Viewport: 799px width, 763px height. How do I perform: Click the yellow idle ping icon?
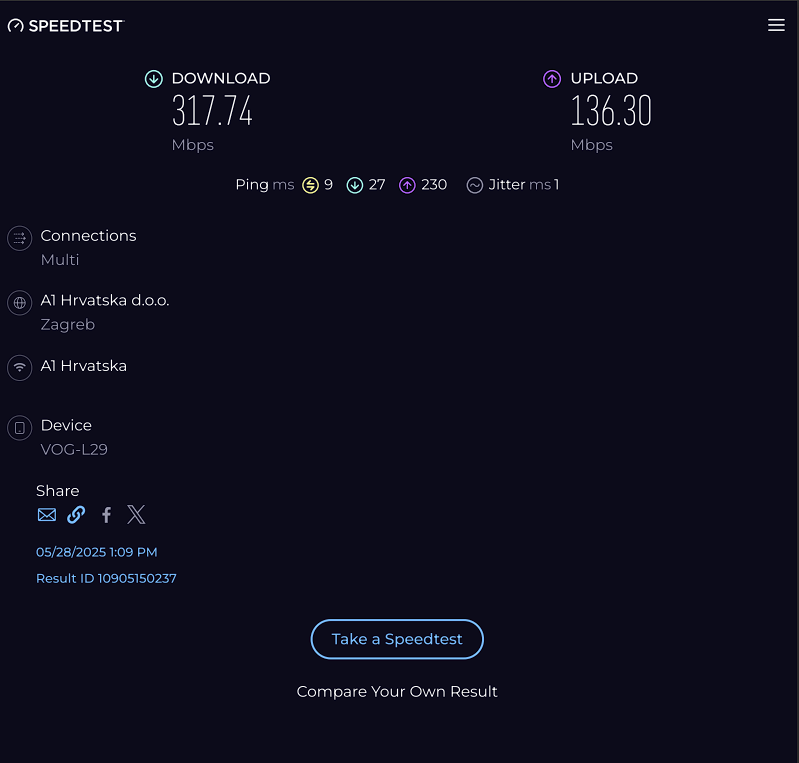click(311, 185)
